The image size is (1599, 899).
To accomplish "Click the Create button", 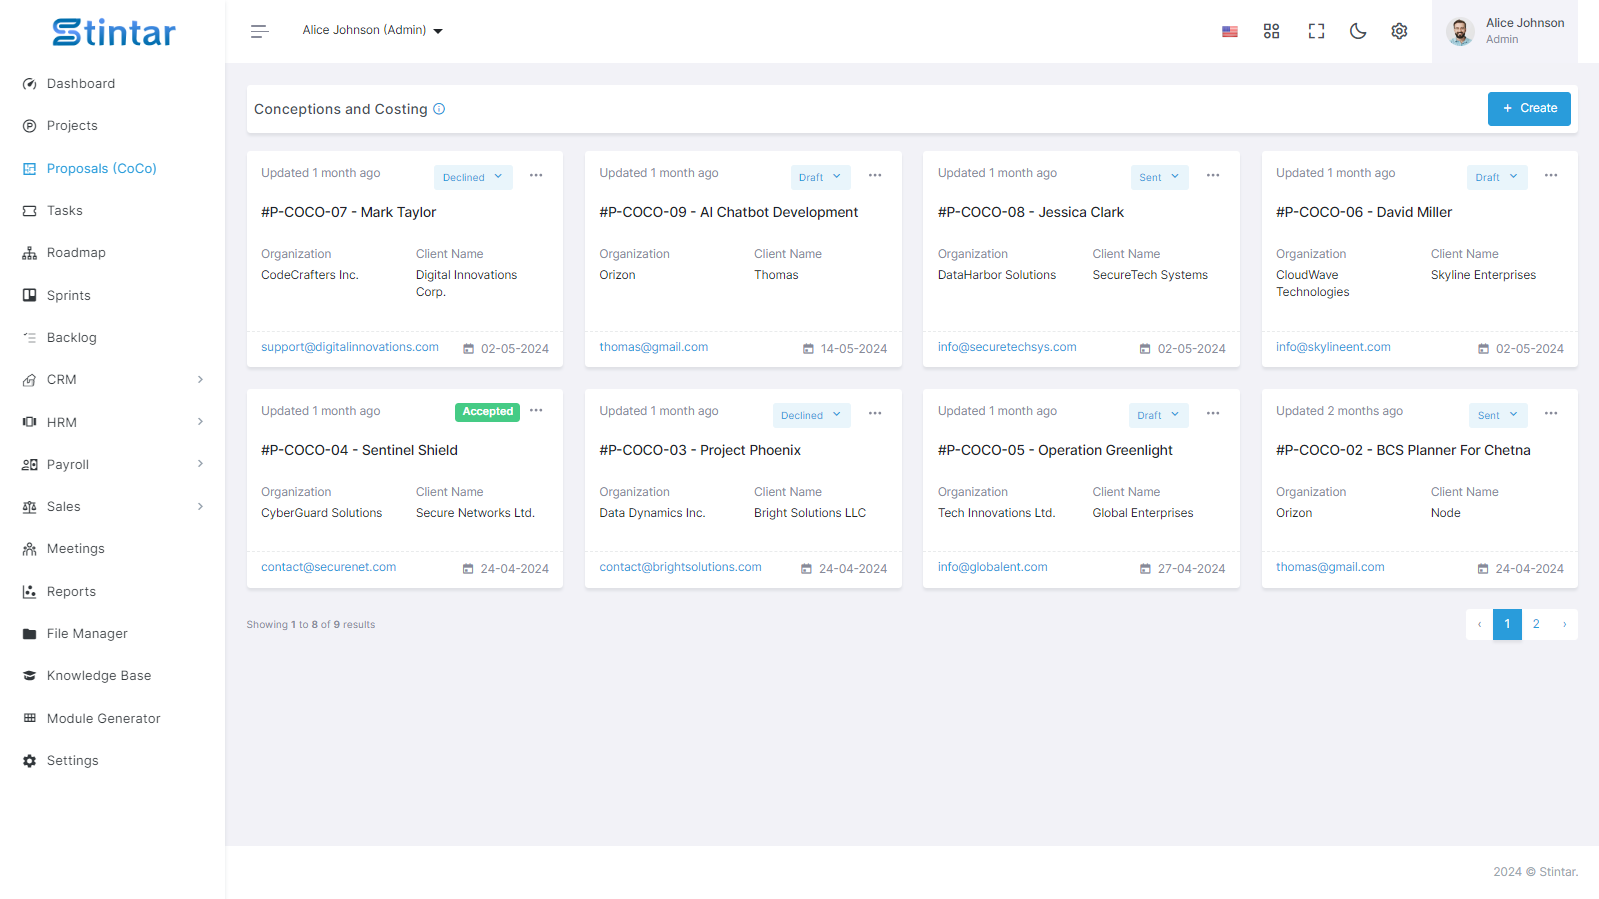I will [x=1529, y=109].
